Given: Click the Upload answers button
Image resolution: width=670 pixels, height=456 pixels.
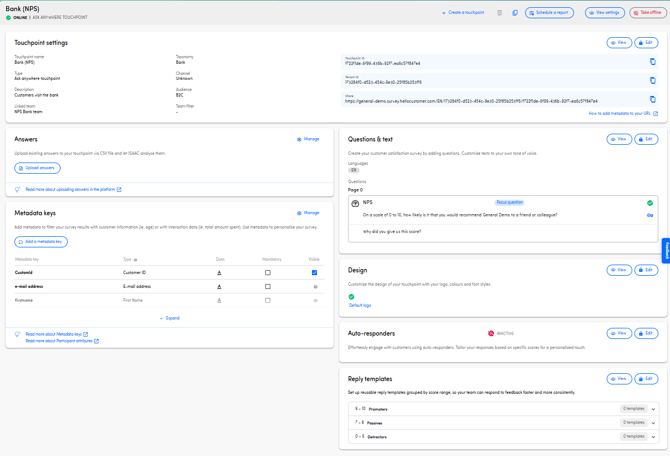Looking at the screenshot, I should [37, 168].
